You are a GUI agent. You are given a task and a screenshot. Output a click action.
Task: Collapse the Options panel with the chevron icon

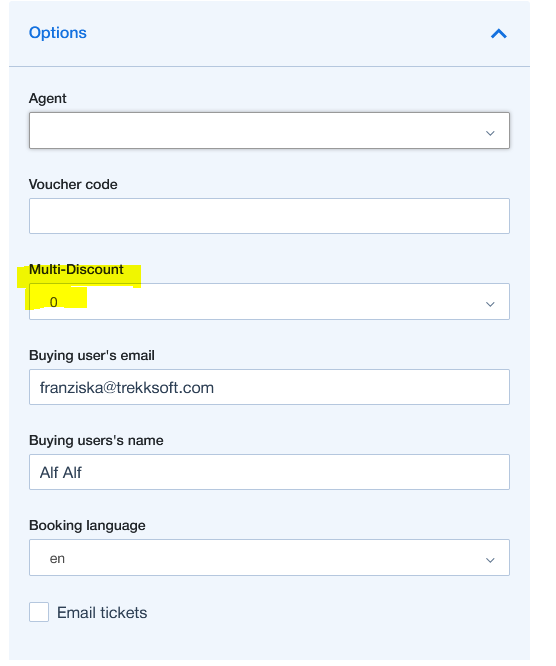[499, 34]
